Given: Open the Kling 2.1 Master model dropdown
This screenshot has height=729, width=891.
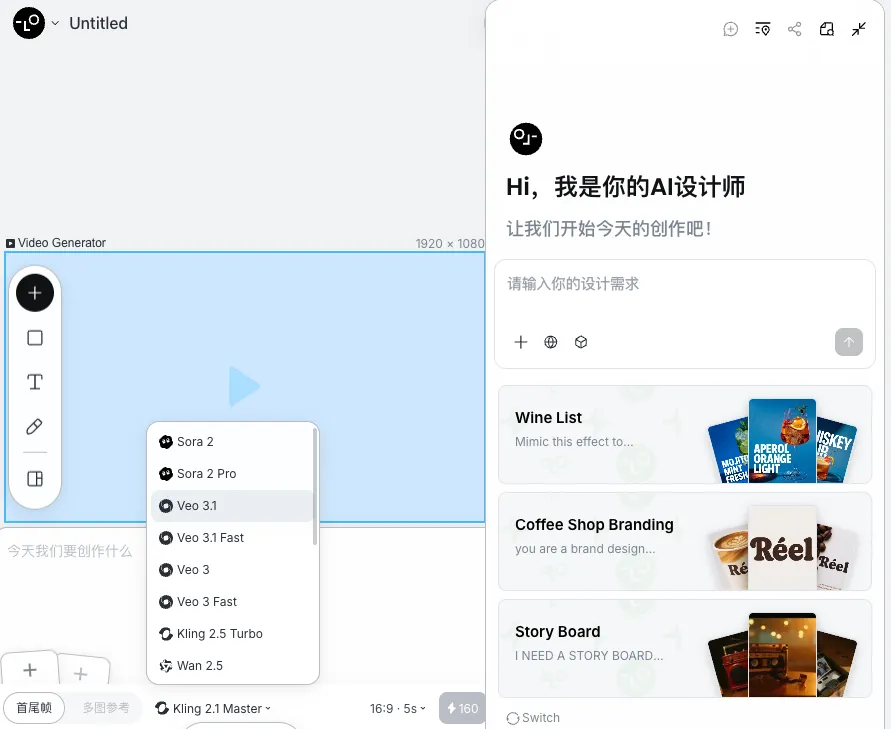Looking at the screenshot, I should [214, 708].
